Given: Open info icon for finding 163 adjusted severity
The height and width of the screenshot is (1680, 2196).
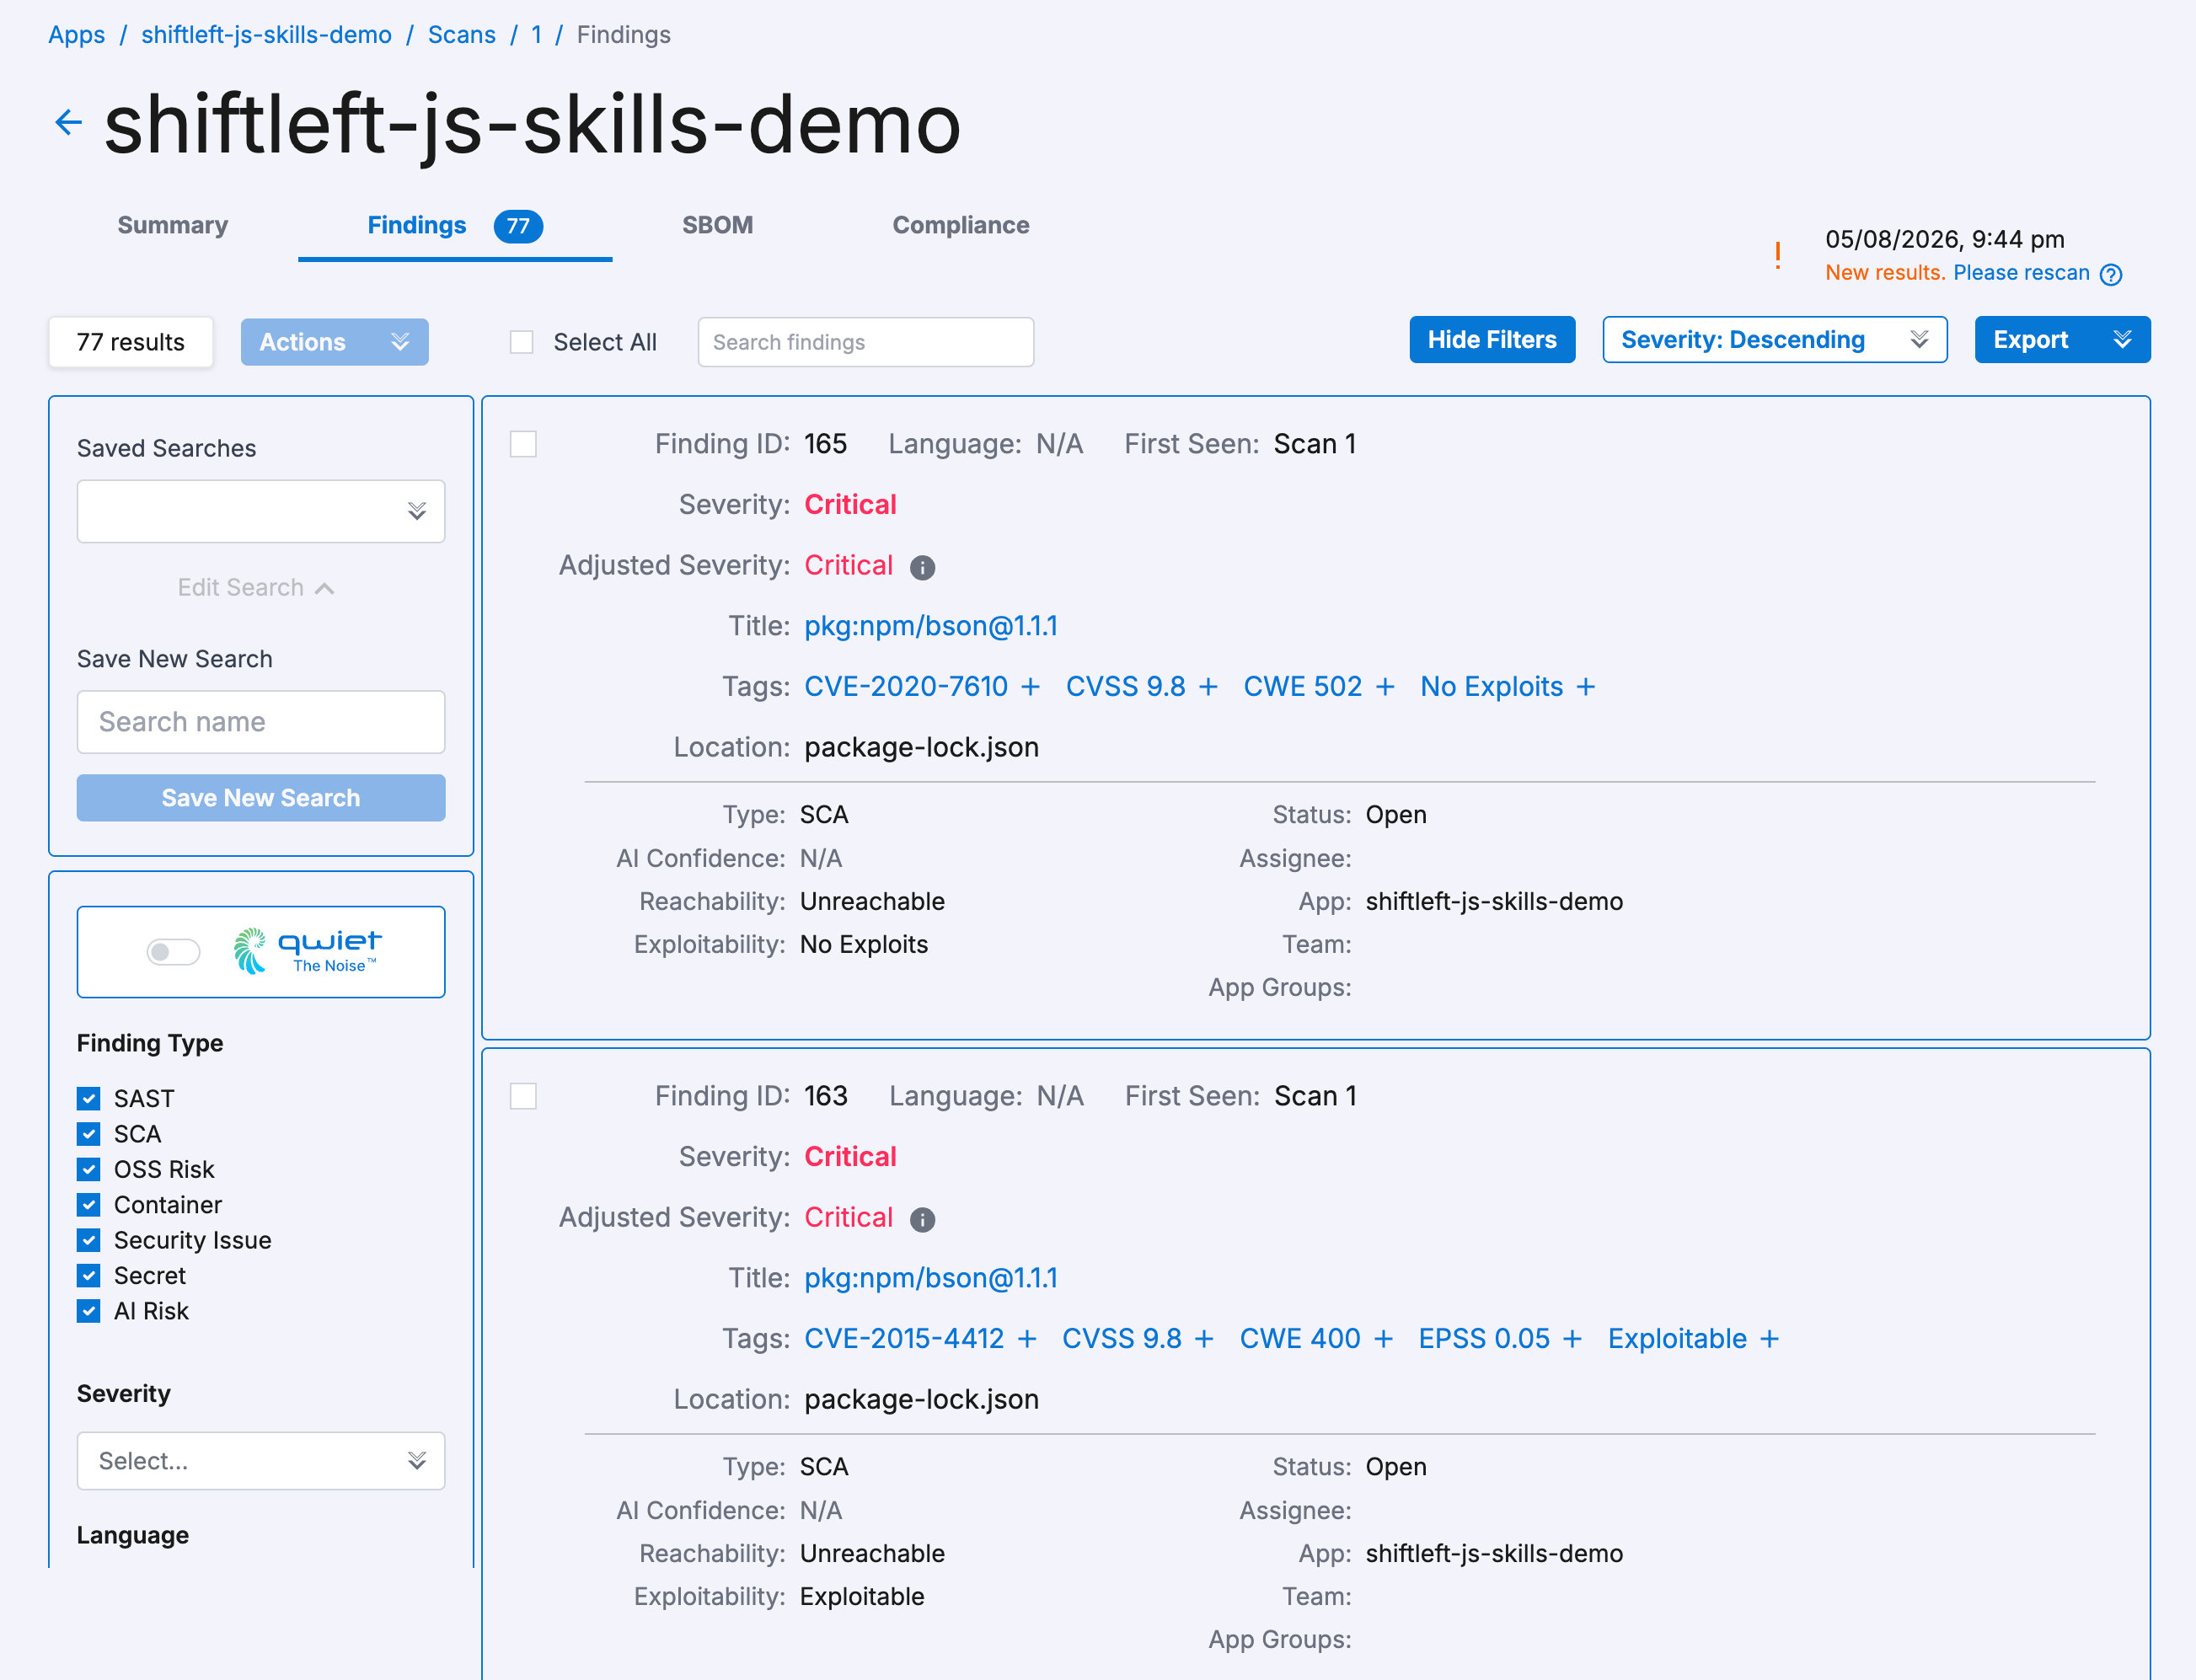Looking at the screenshot, I should [922, 1220].
